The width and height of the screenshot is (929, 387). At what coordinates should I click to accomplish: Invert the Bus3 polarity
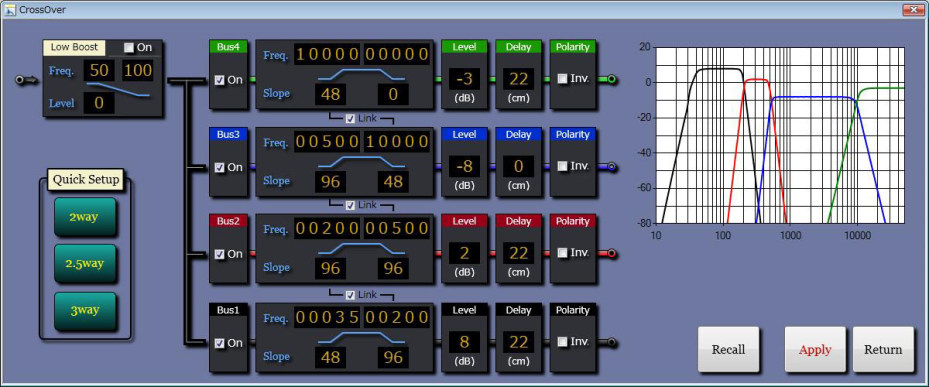(562, 167)
